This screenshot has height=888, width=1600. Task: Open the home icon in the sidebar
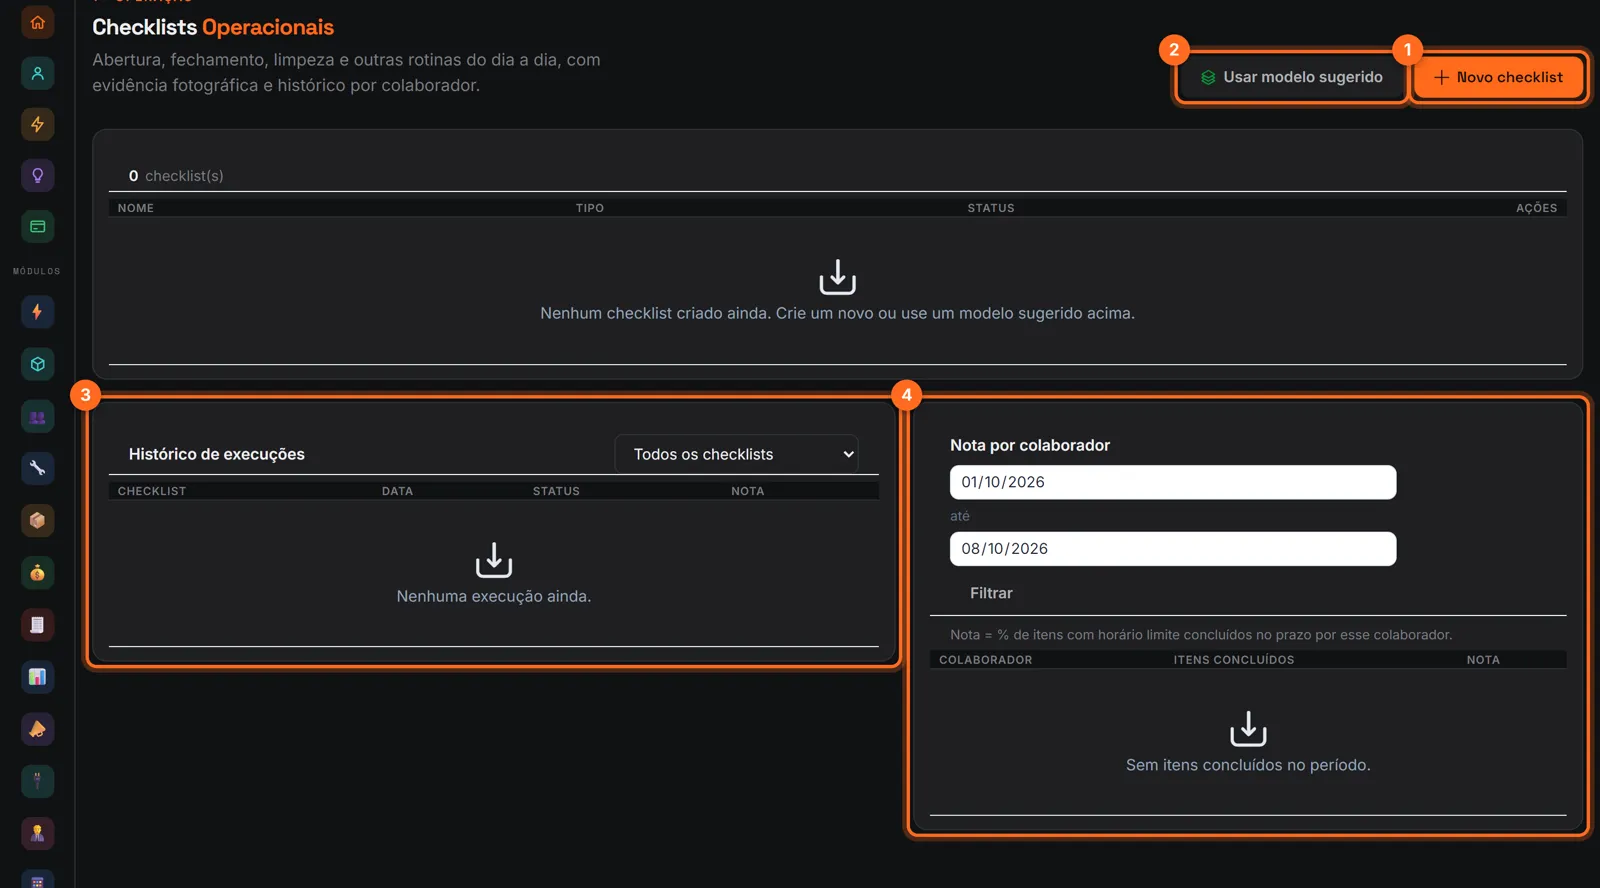38,22
